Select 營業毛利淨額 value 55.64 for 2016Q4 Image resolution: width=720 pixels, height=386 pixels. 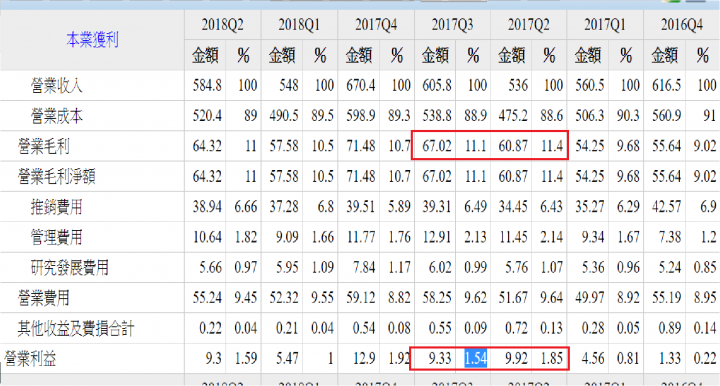(666, 176)
